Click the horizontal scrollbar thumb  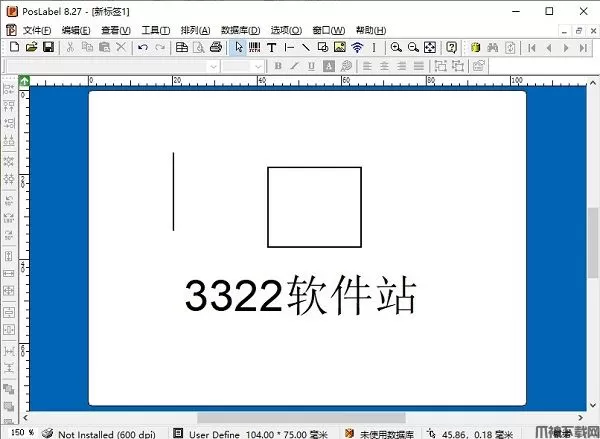tap(302, 418)
